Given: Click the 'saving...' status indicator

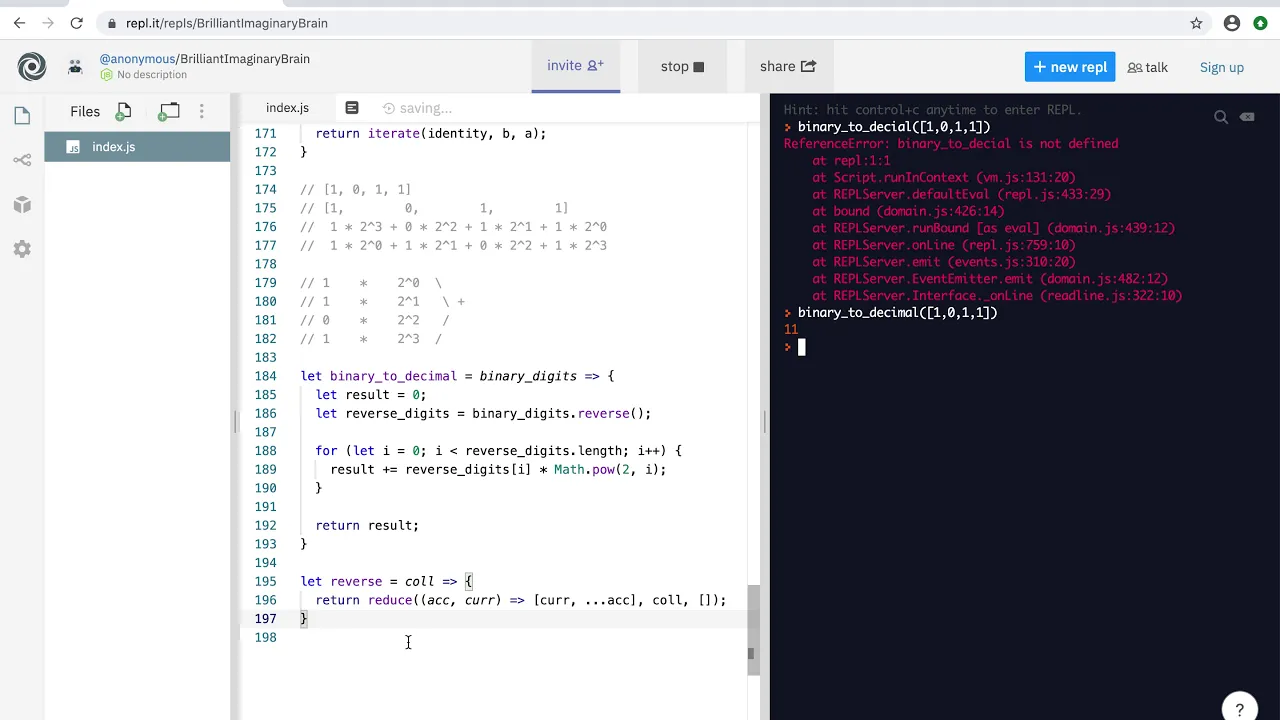Looking at the screenshot, I should click(x=417, y=108).
